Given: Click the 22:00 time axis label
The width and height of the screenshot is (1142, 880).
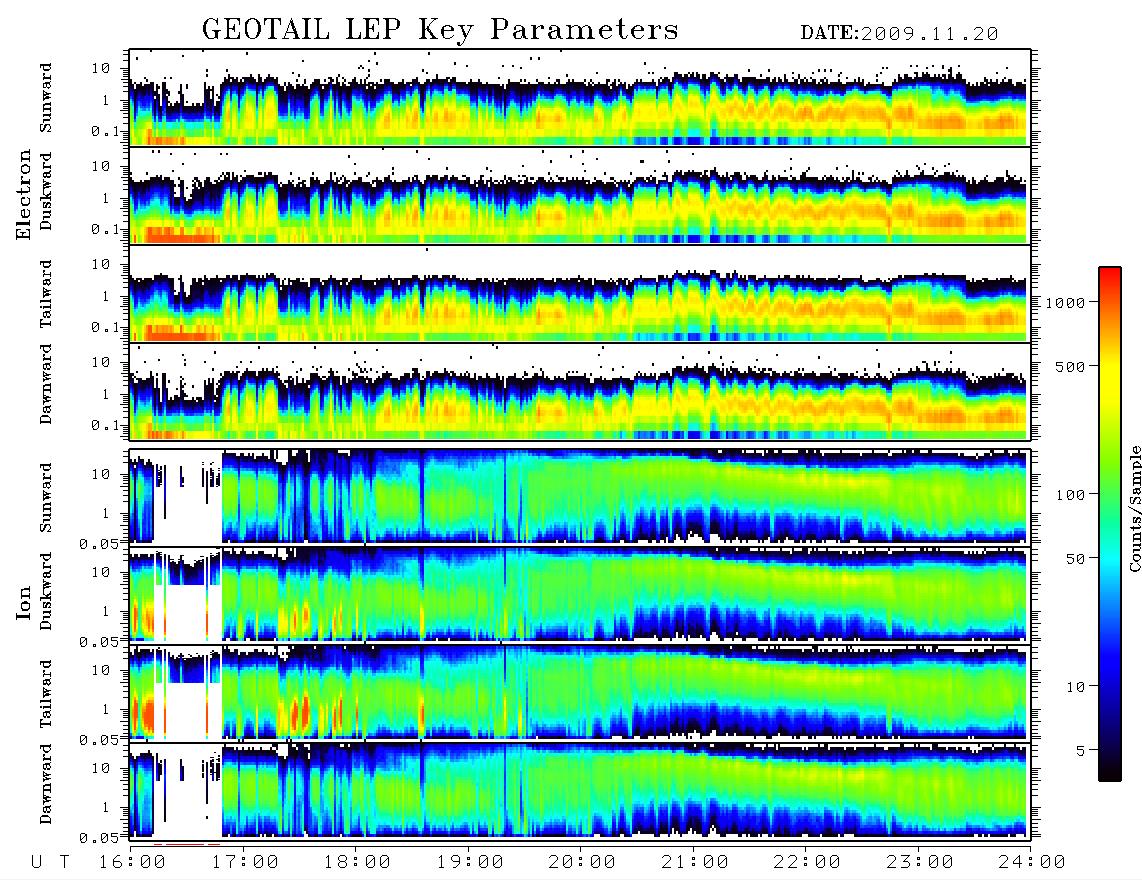Looking at the screenshot, I should [x=807, y=862].
